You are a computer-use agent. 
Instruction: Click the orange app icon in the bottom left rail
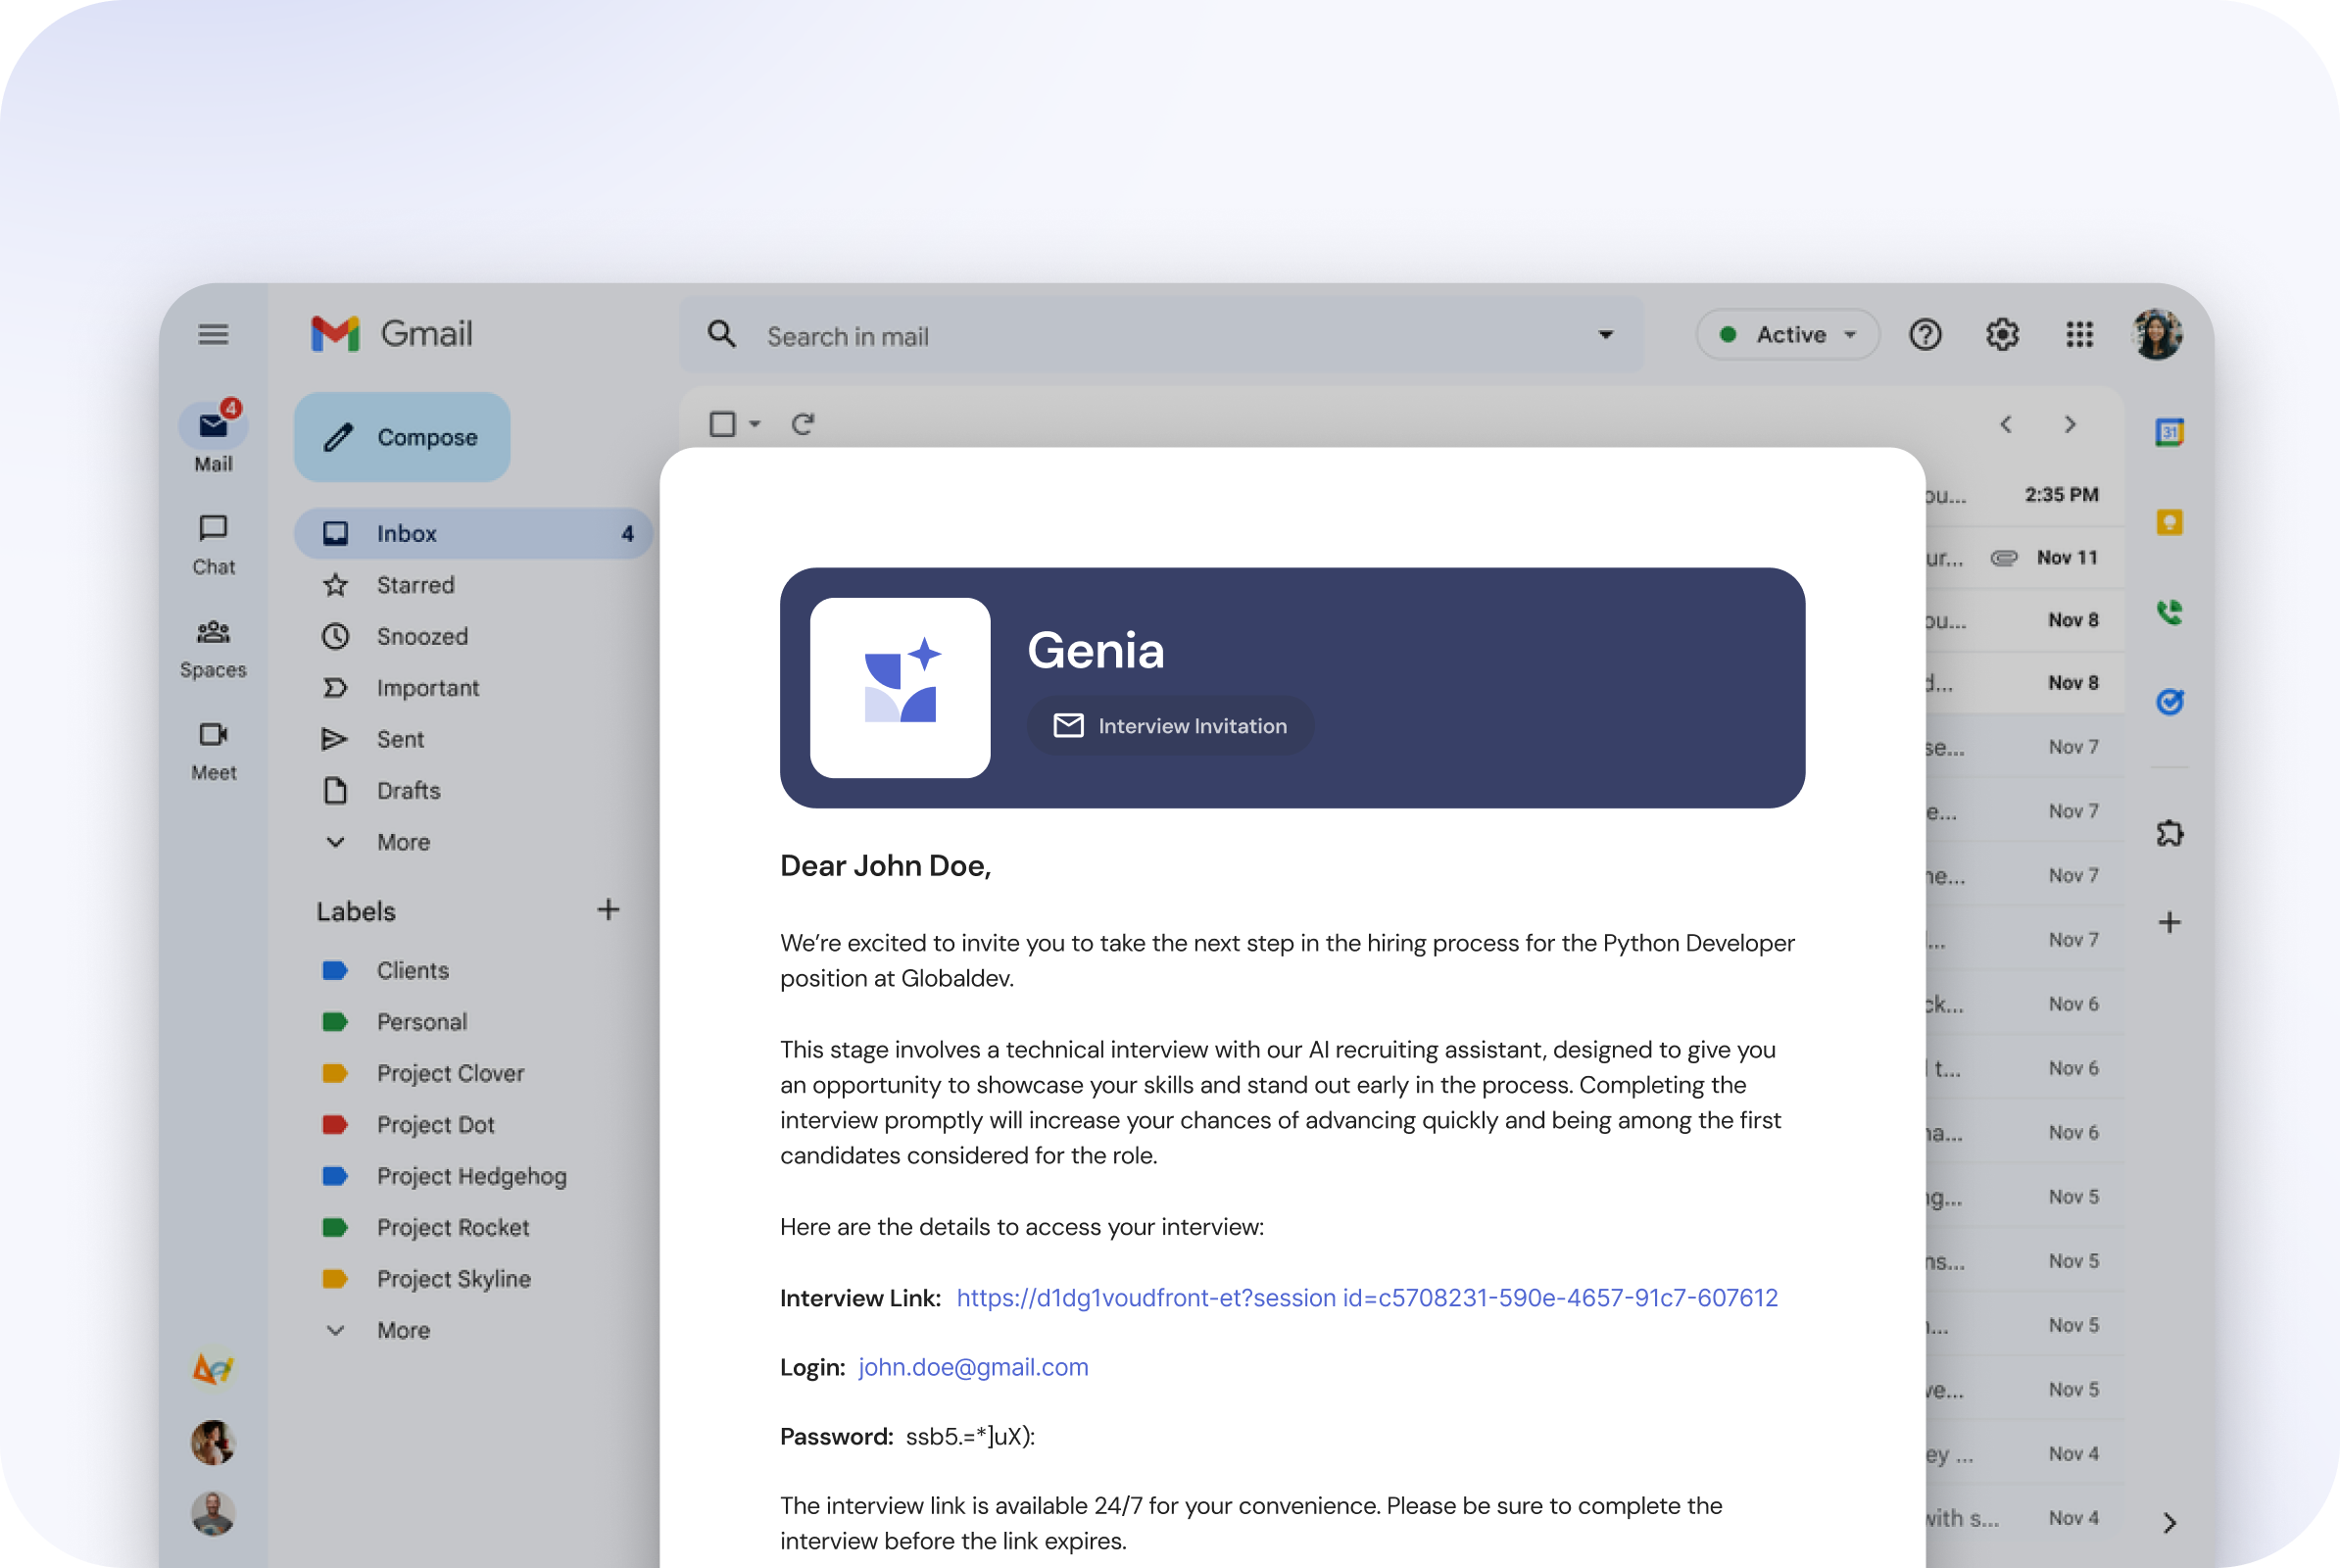pyautogui.click(x=213, y=1368)
